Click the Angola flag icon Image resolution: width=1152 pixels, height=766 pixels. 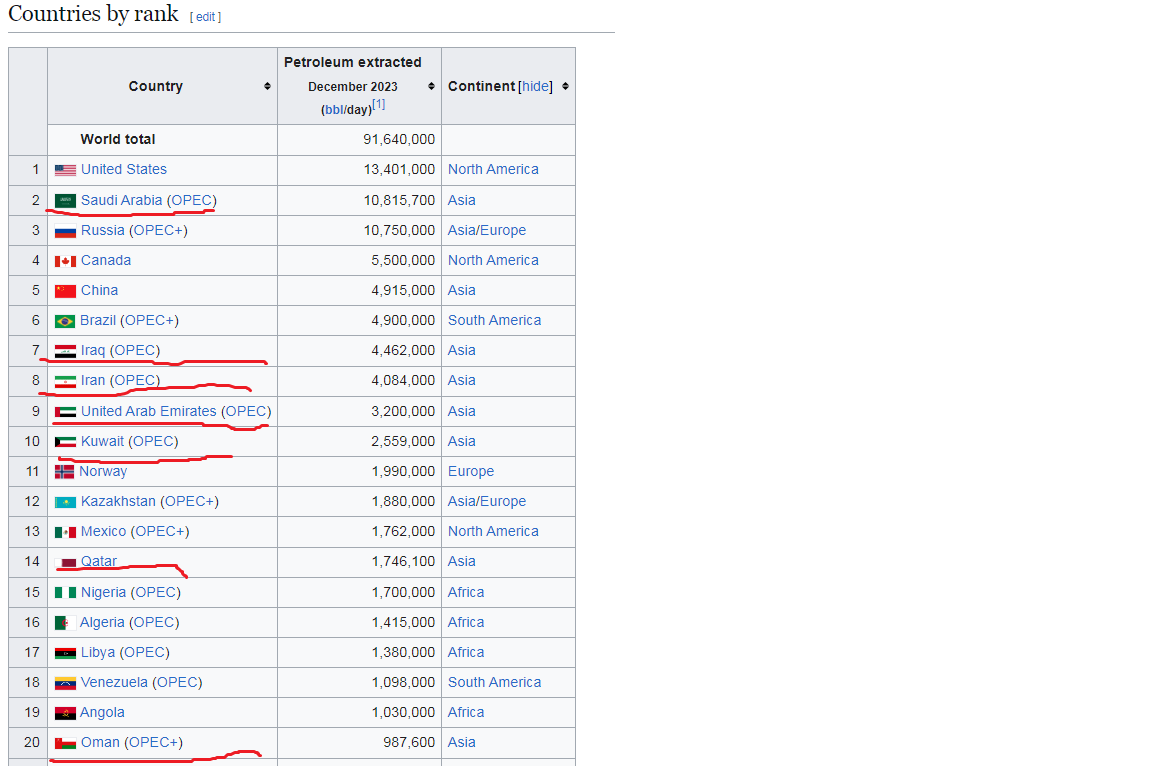tap(65, 713)
